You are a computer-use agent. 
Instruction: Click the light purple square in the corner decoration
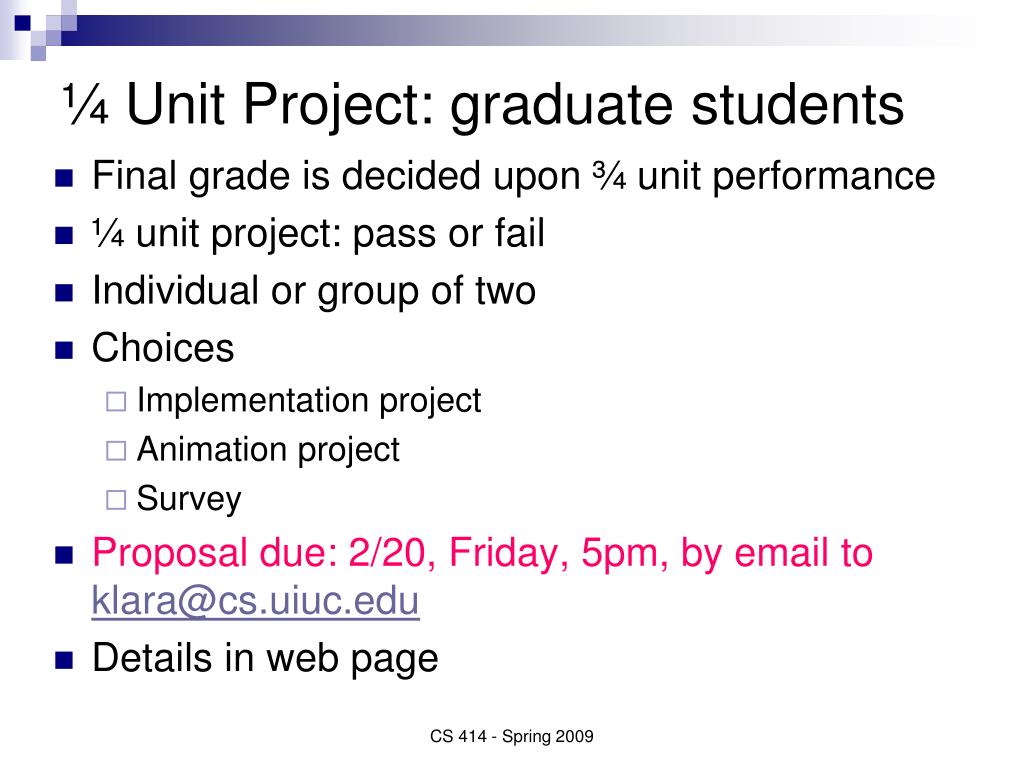(x=38, y=53)
